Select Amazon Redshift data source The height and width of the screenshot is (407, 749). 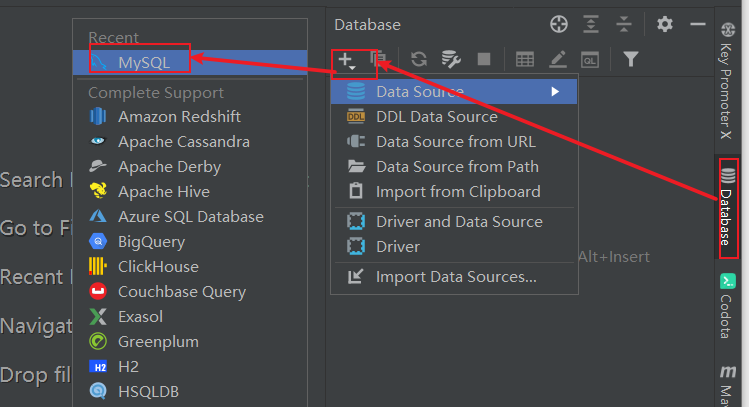tap(190, 117)
